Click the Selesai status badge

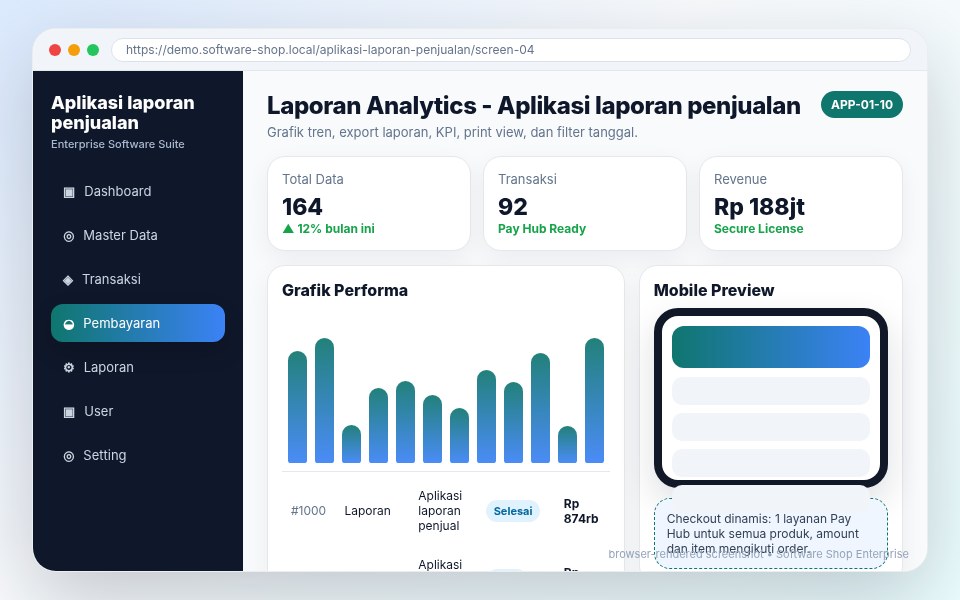point(512,511)
